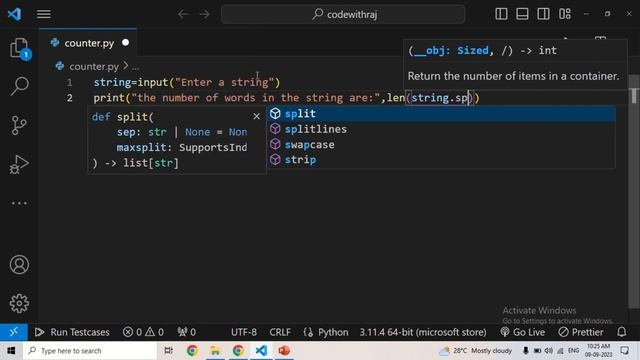Select the splitlines suggestion
This screenshot has width=640, height=360.
(x=441, y=129)
